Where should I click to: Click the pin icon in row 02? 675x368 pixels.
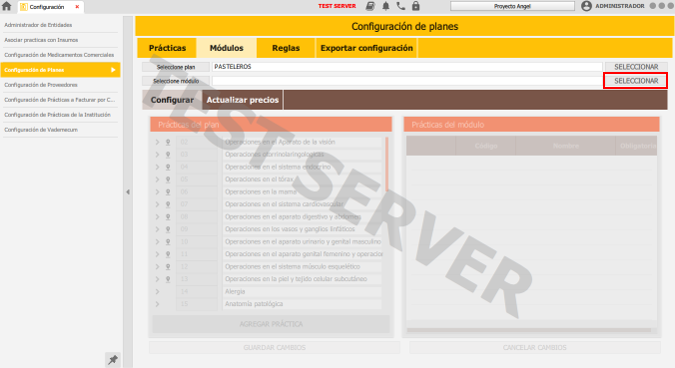[168, 142]
